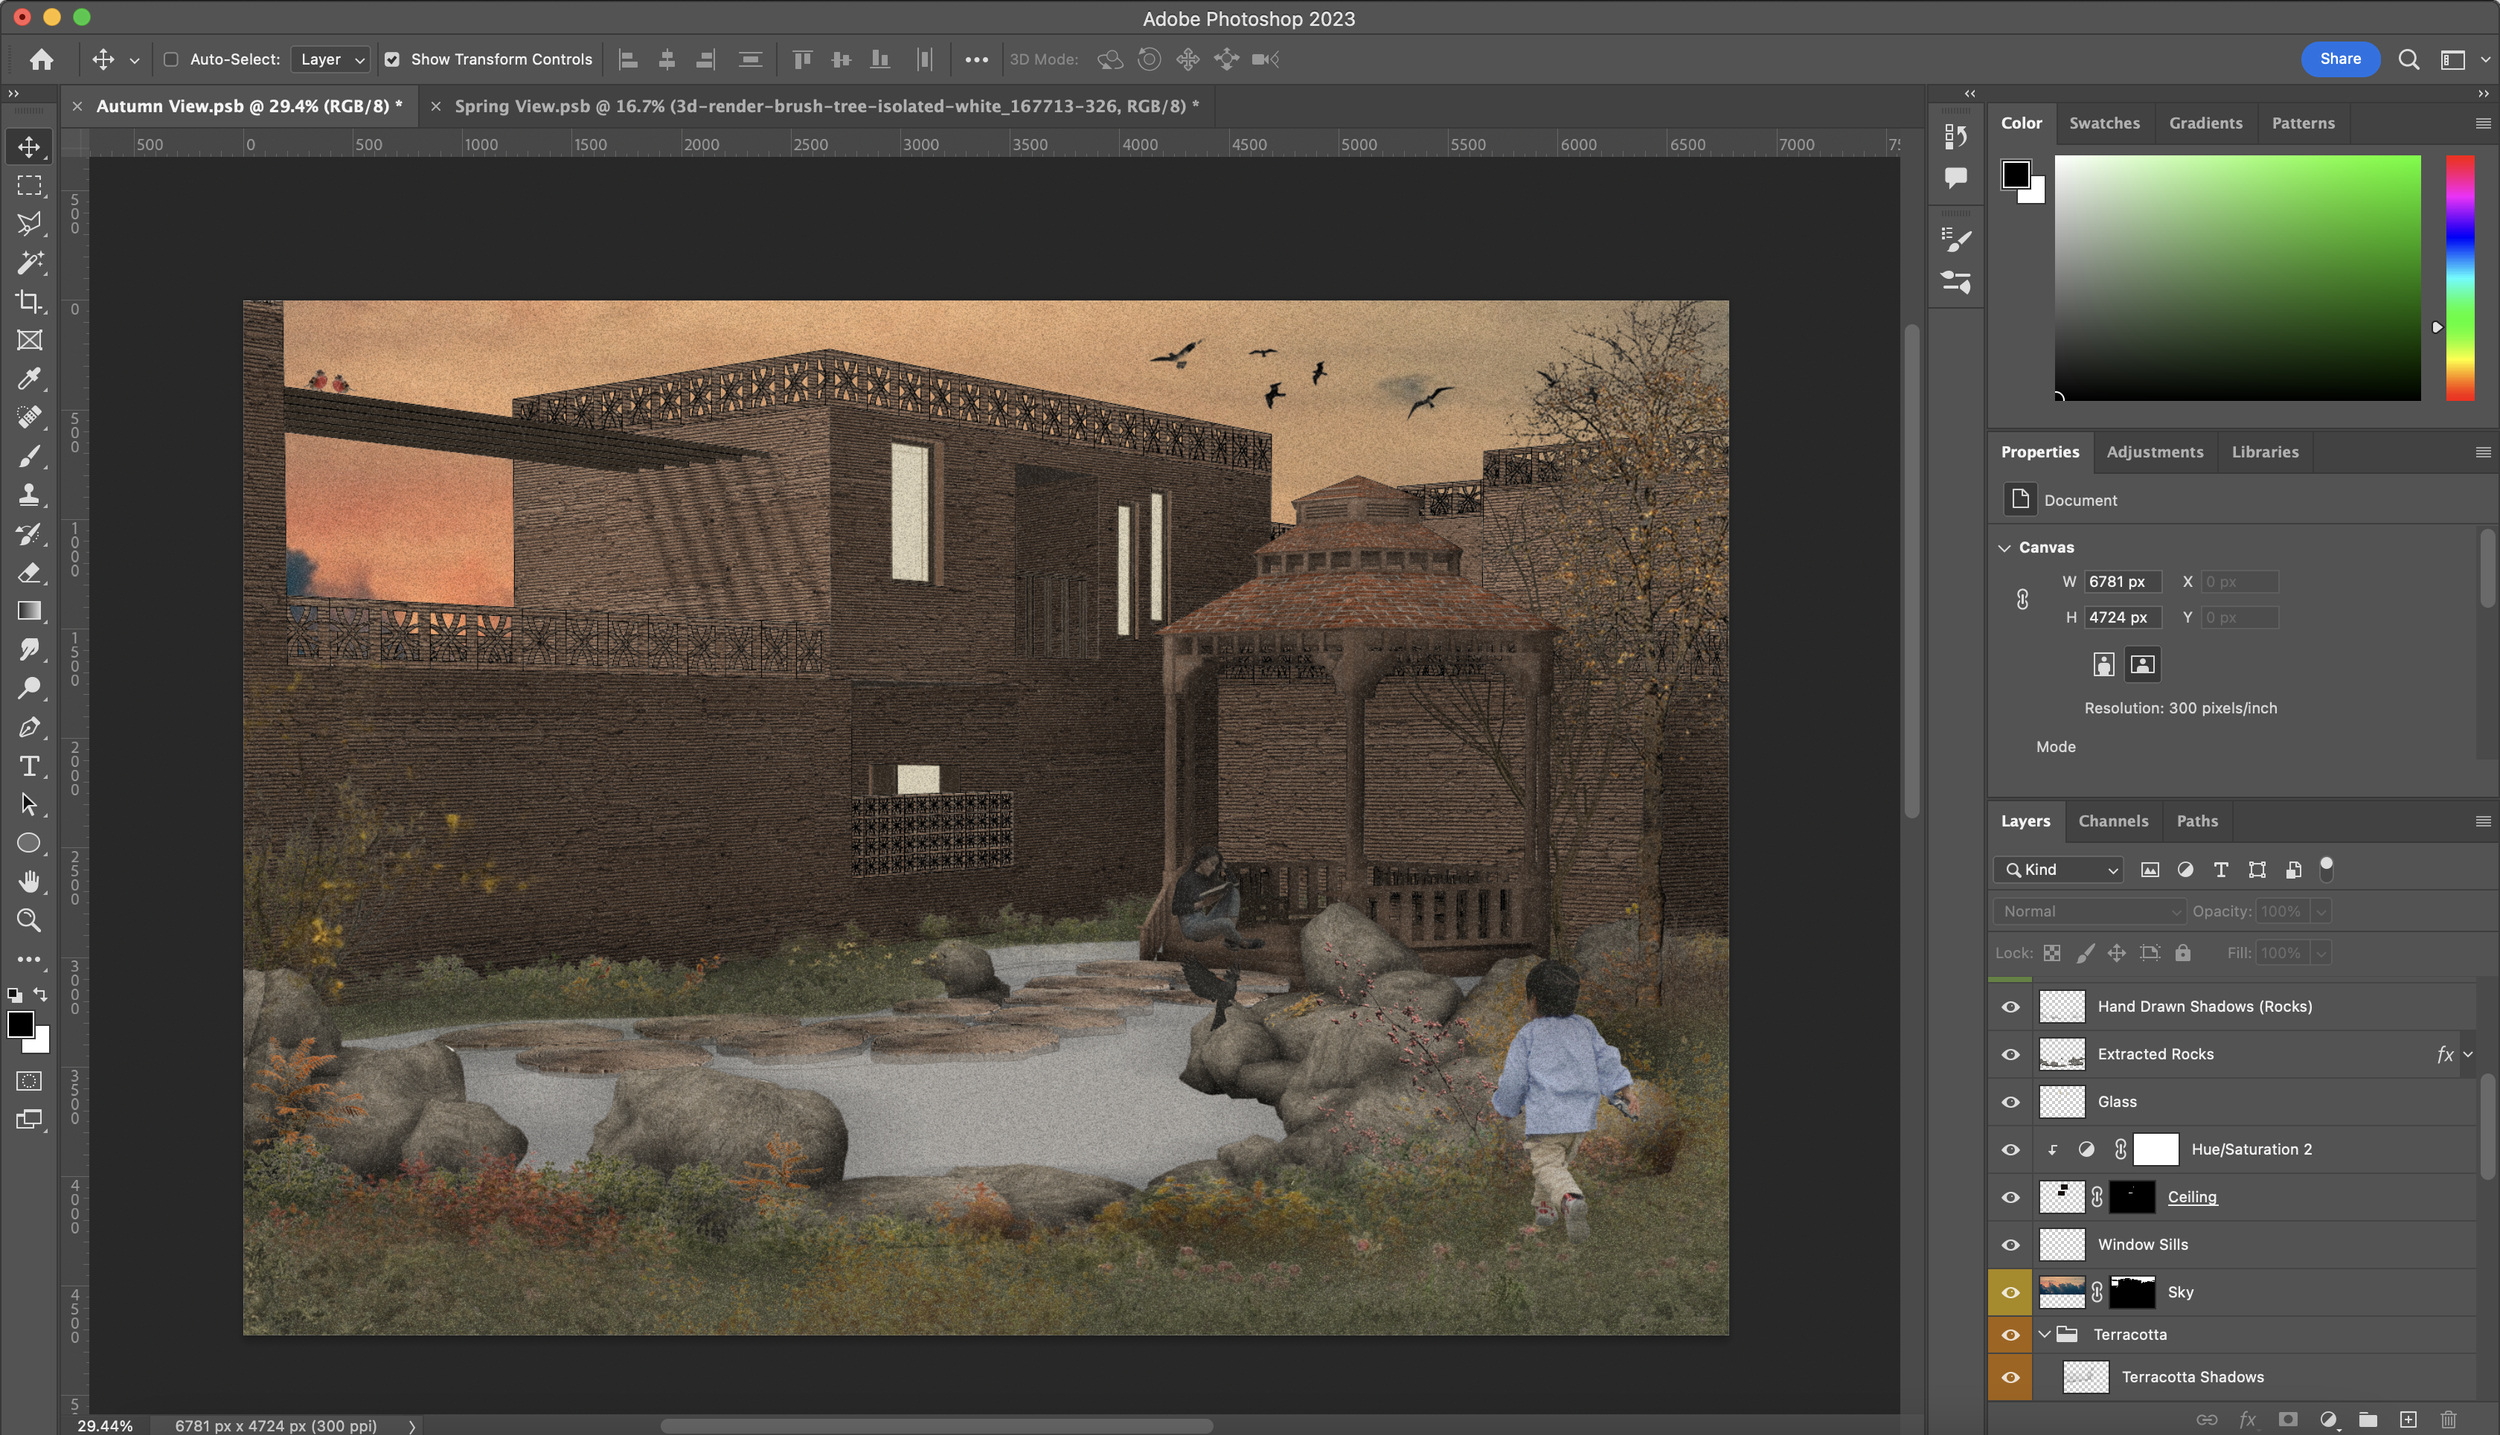Click the foreground color swatch in Color panel
The height and width of the screenshot is (1435, 2500).
(2016, 175)
